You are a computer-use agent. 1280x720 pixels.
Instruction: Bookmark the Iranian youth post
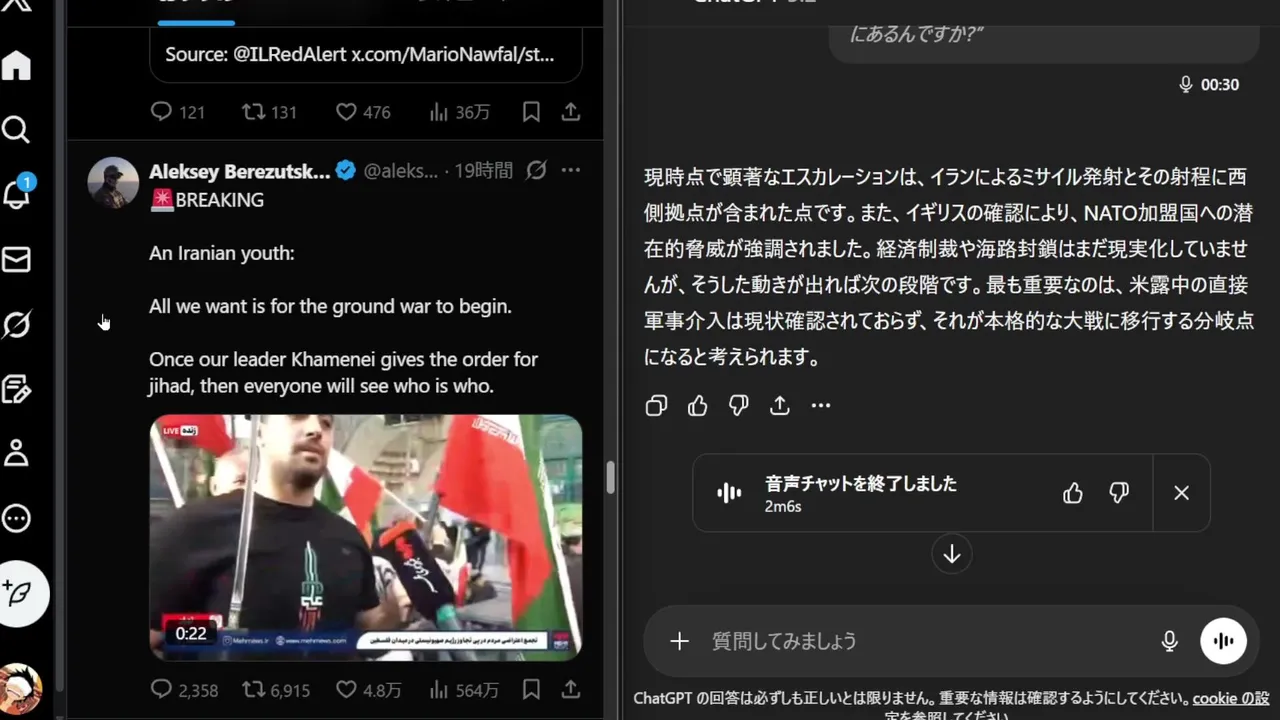point(531,690)
